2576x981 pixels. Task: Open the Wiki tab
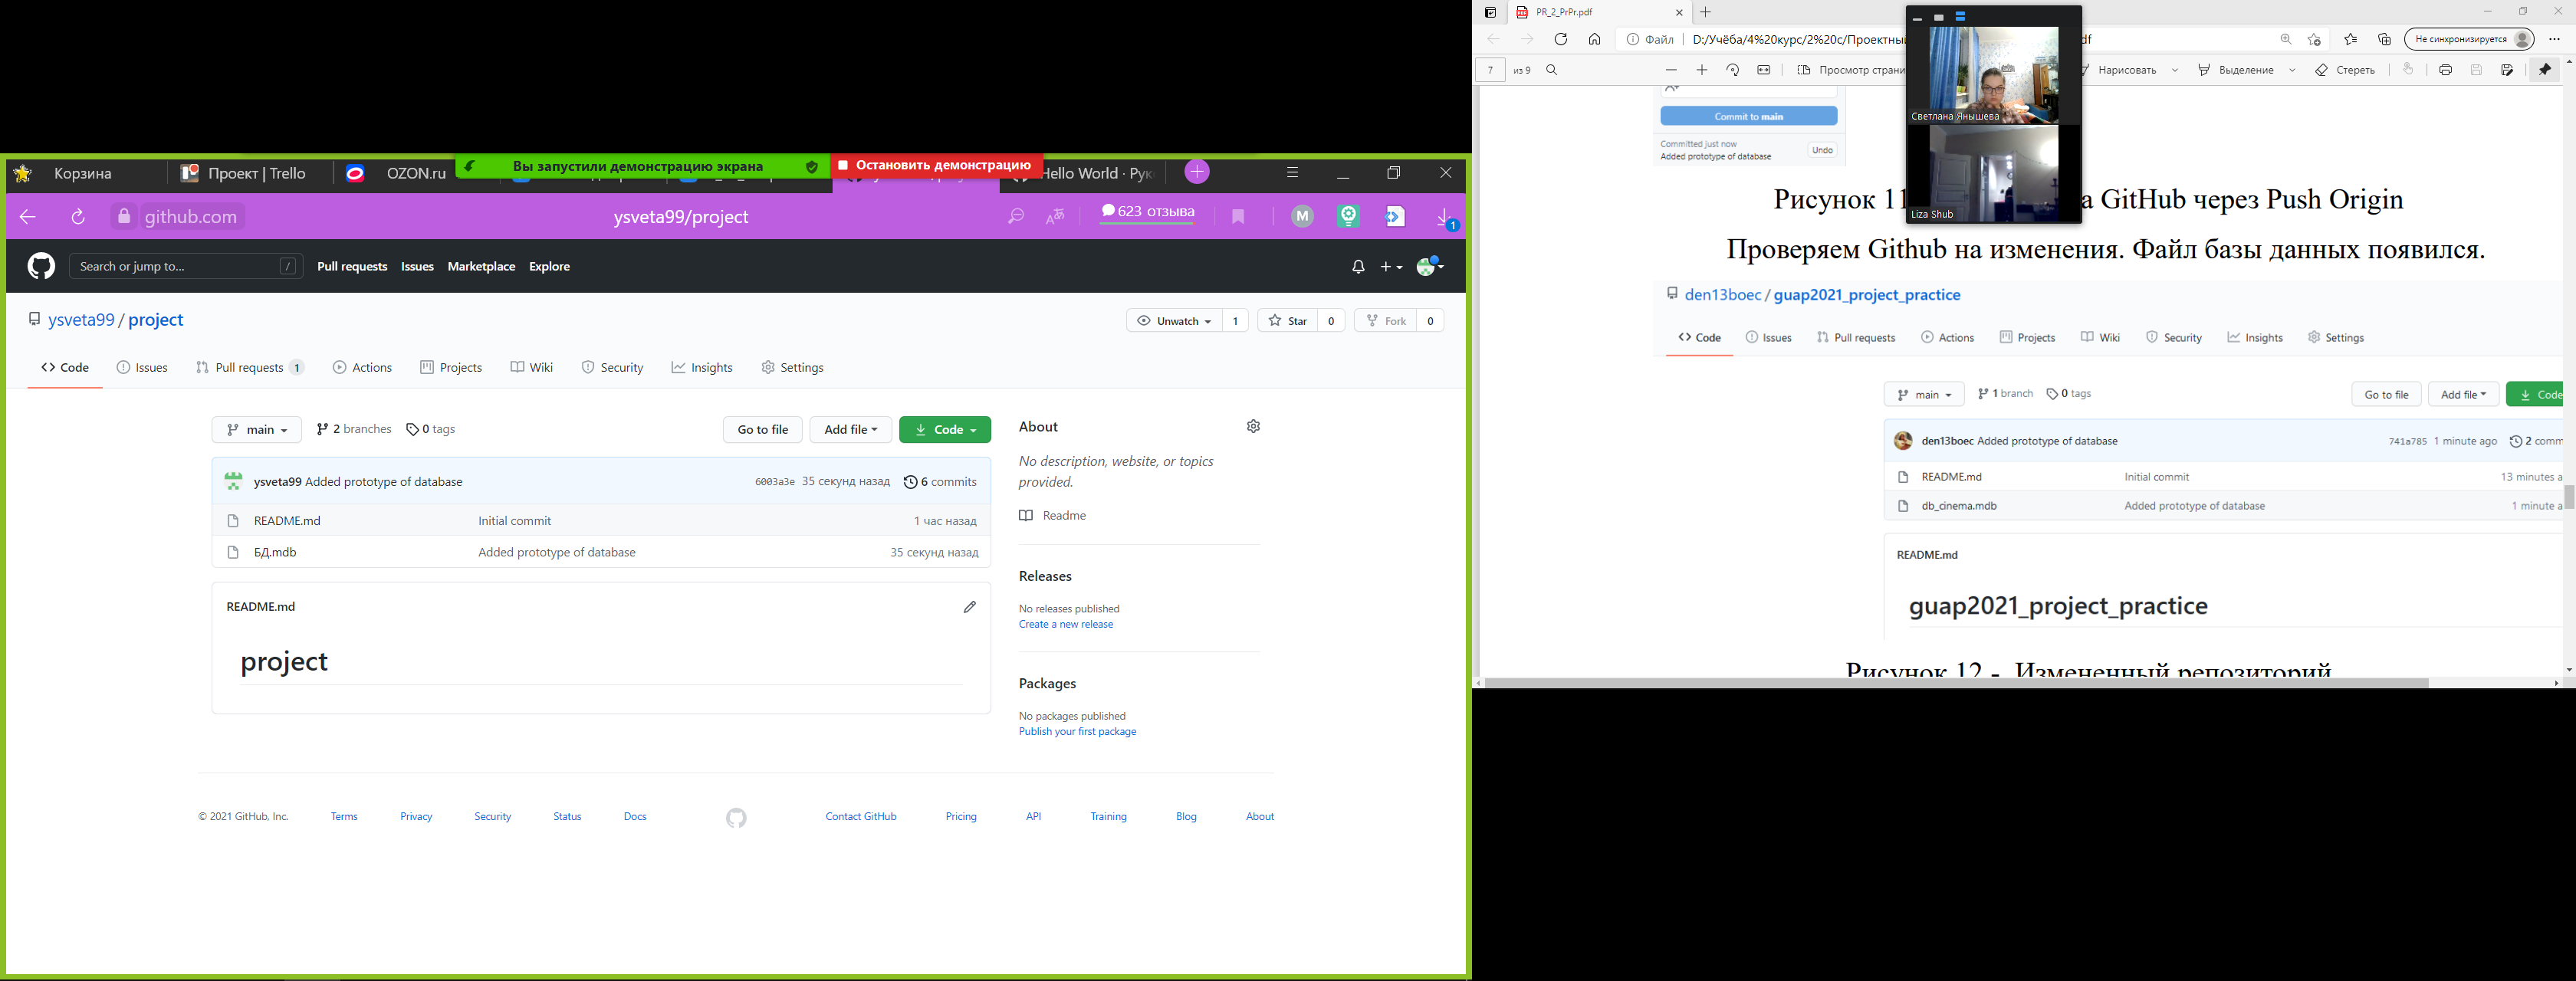532,368
